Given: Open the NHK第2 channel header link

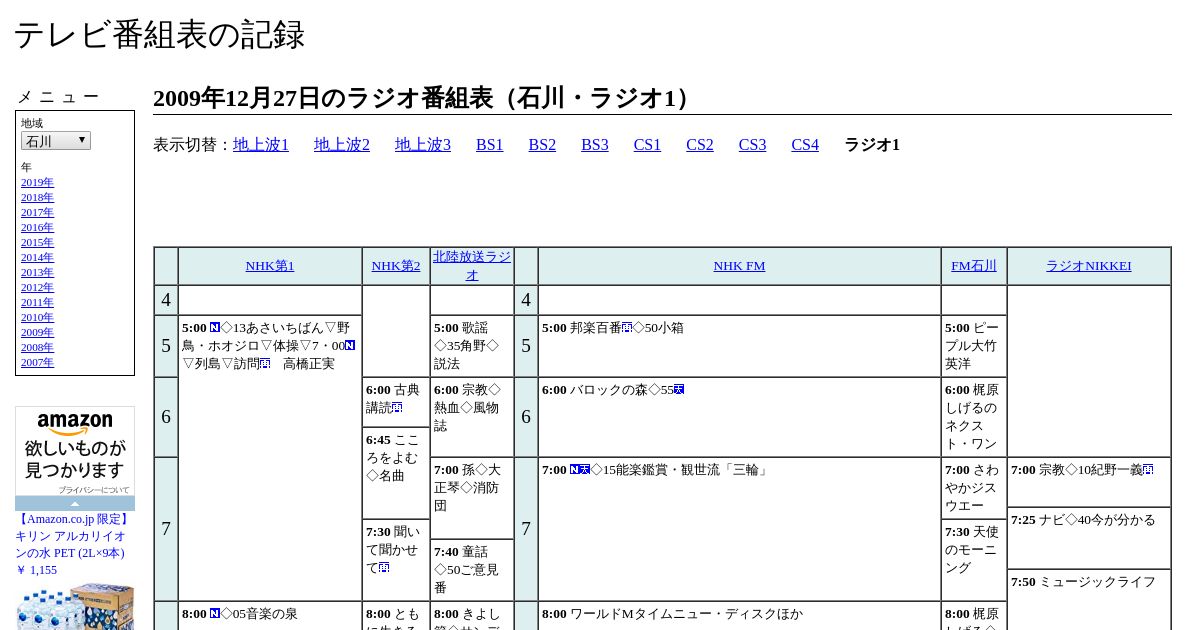Looking at the screenshot, I should coord(396,266).
